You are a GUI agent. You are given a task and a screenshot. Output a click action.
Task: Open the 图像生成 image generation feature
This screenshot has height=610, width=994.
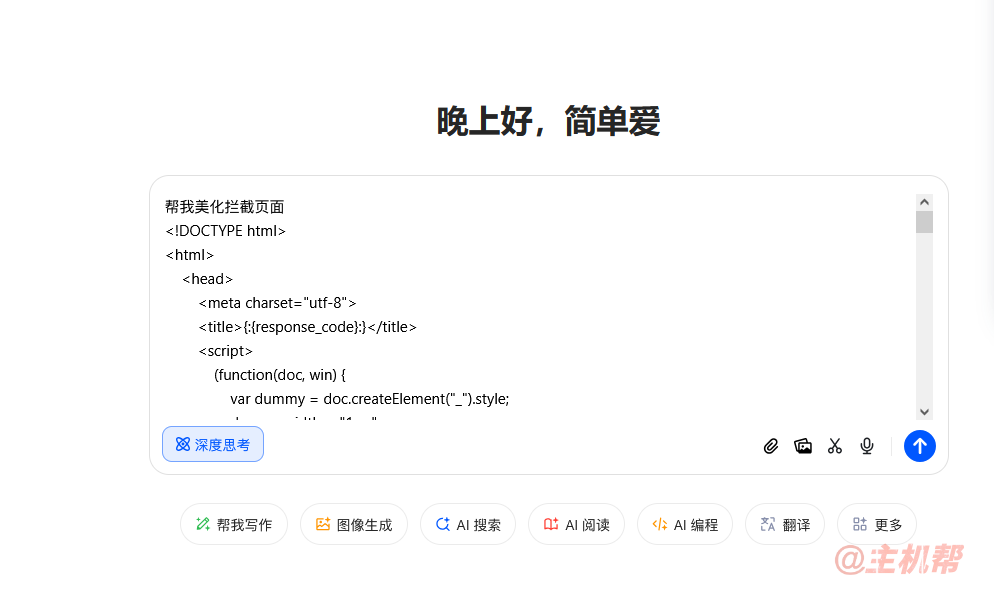(x=354, y=524)
